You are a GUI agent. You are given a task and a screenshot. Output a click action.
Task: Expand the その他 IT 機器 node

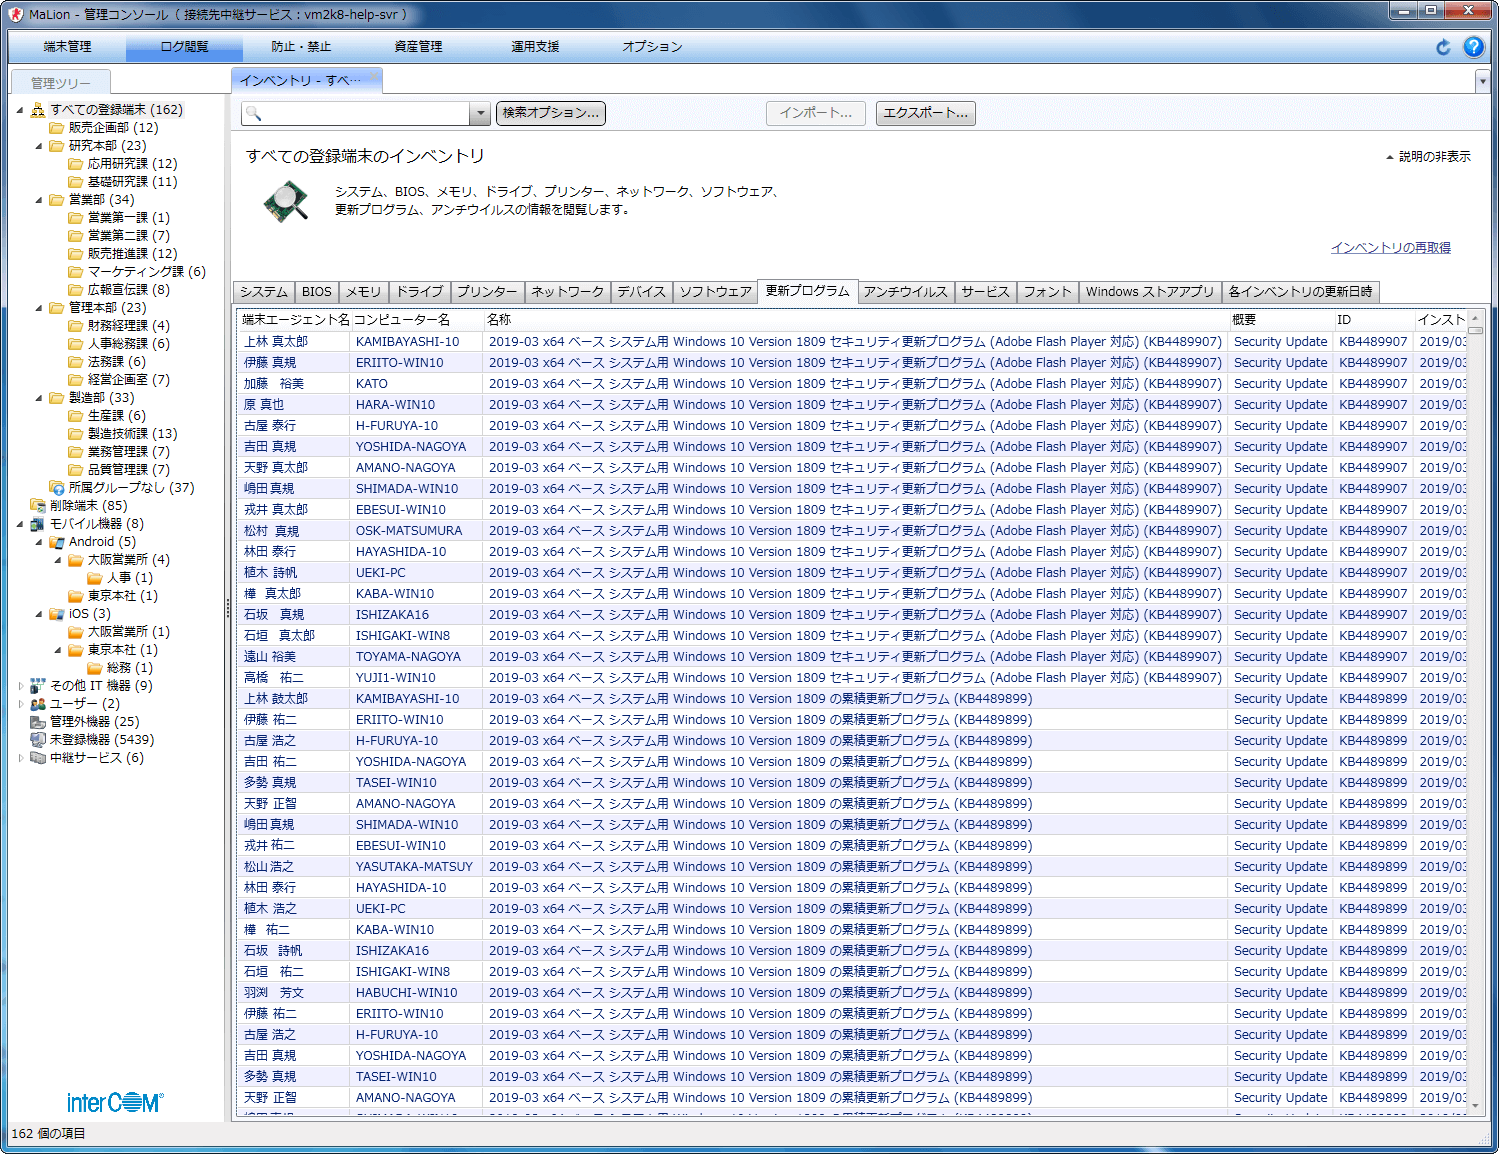[21, 686]
